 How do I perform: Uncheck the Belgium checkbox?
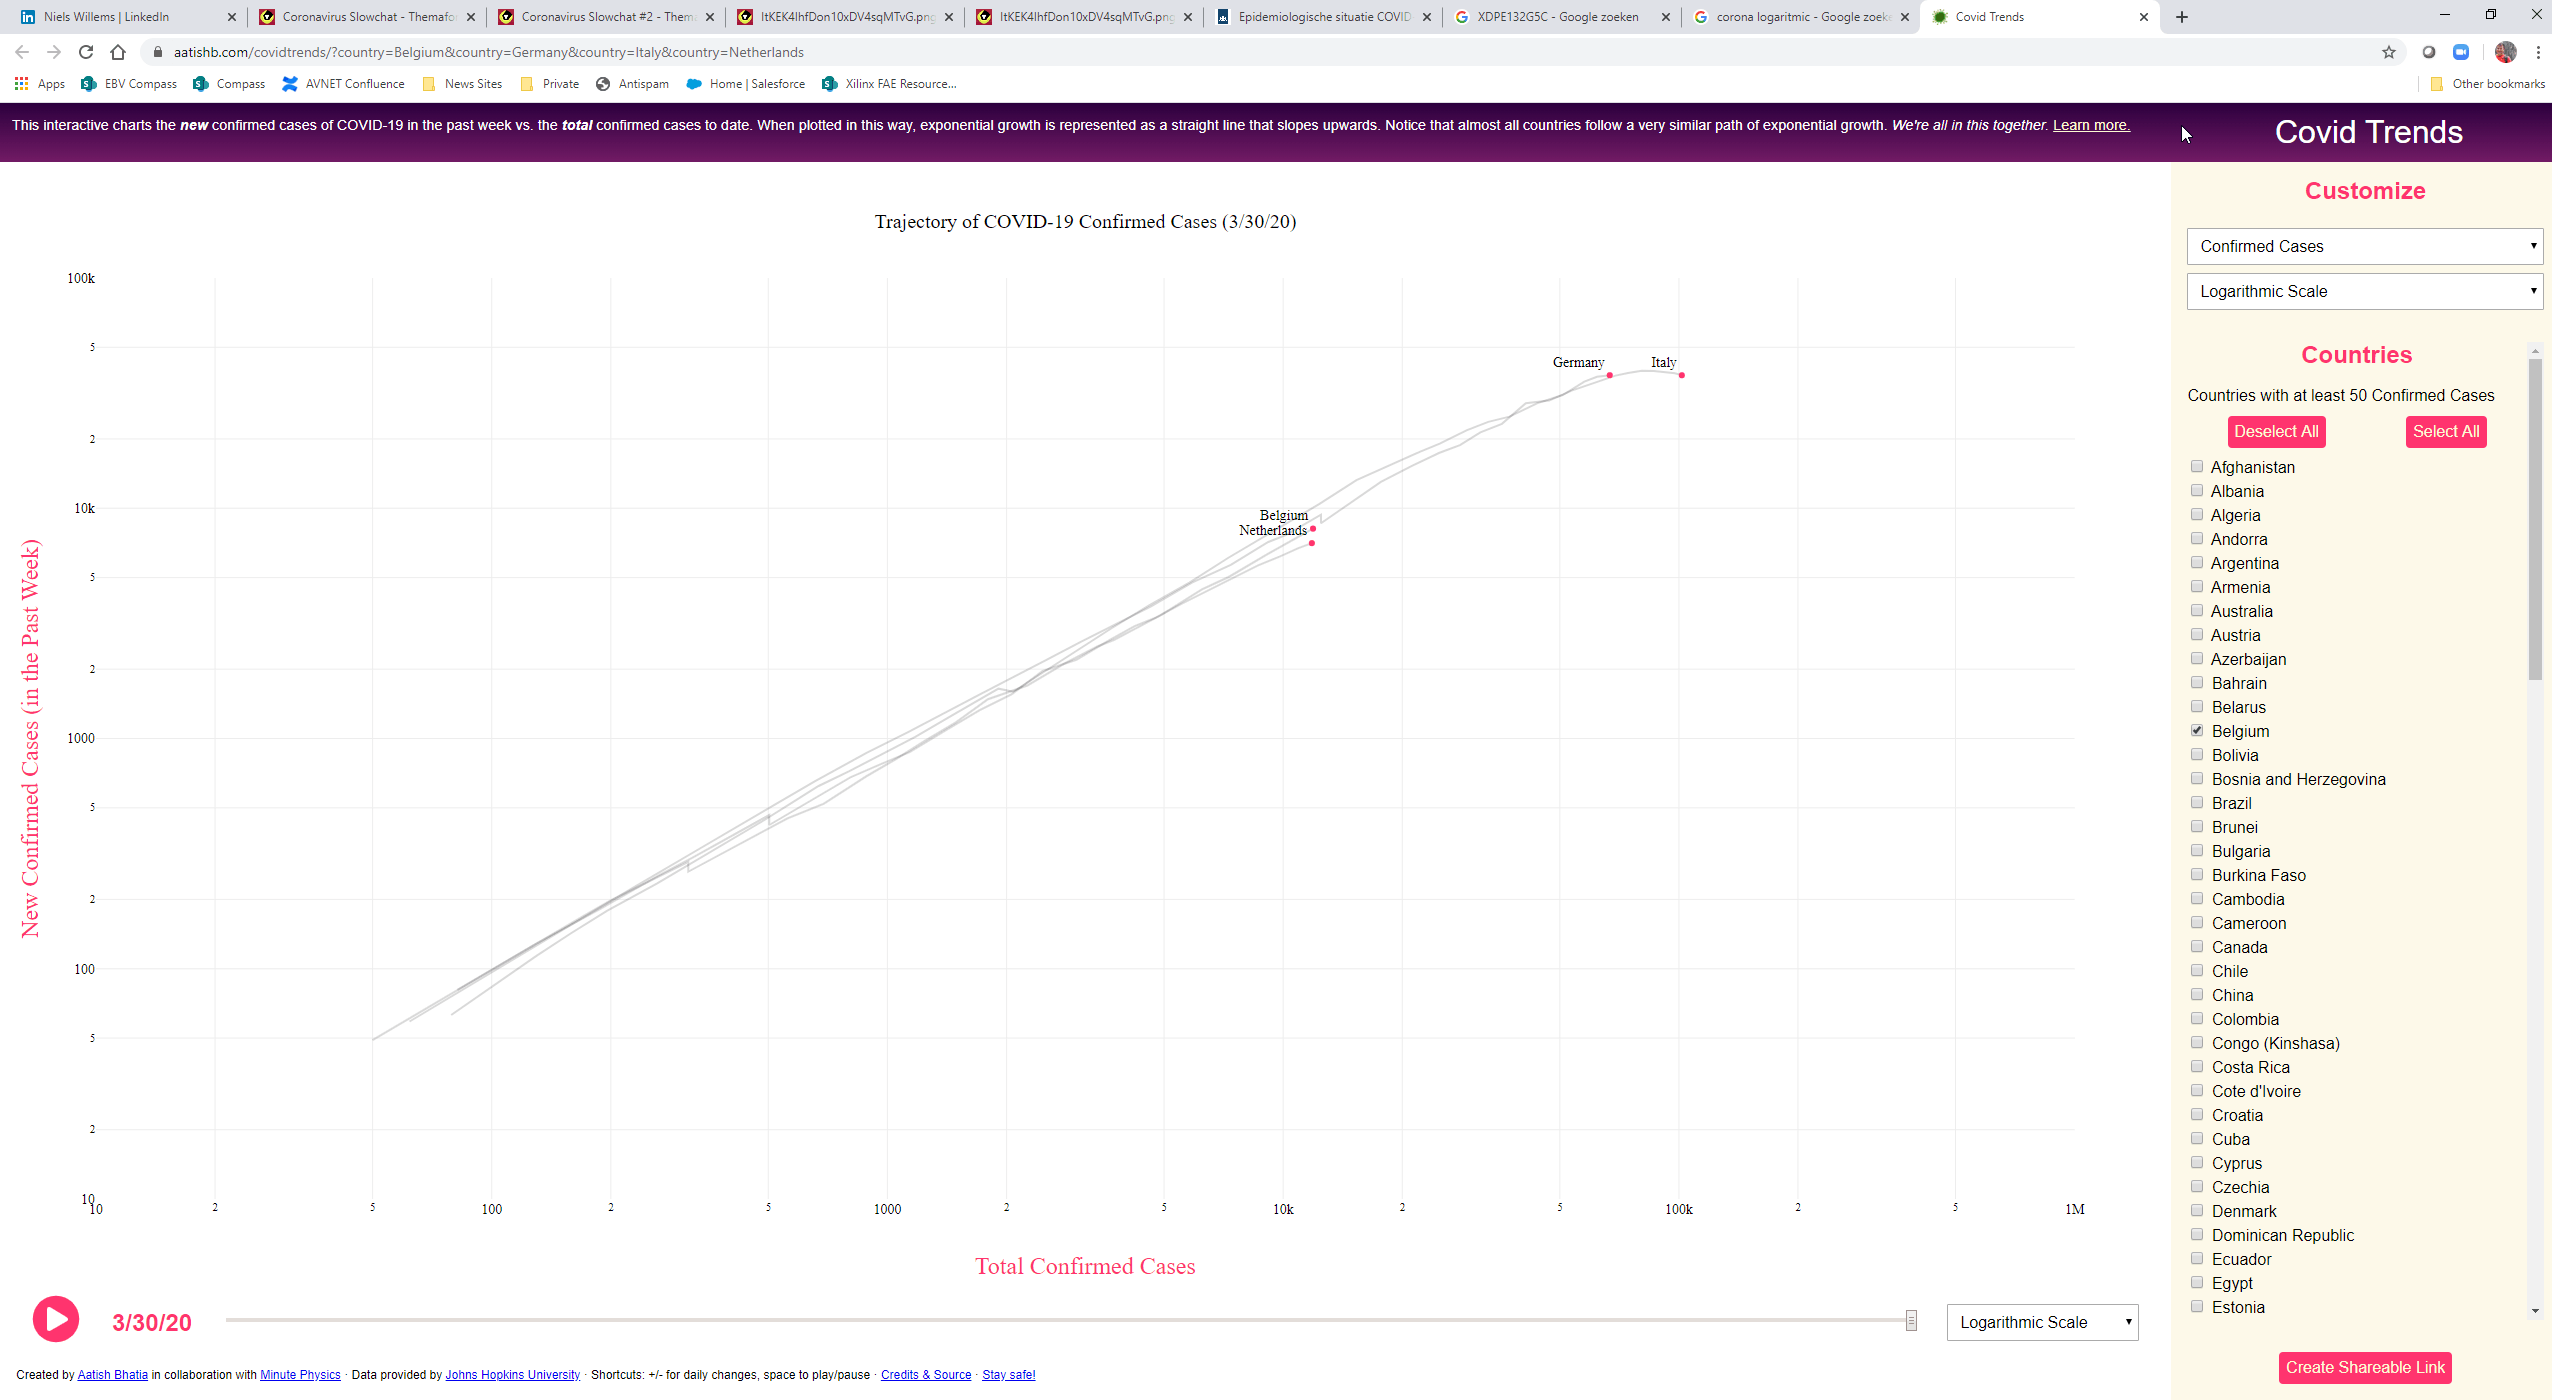2197,731
